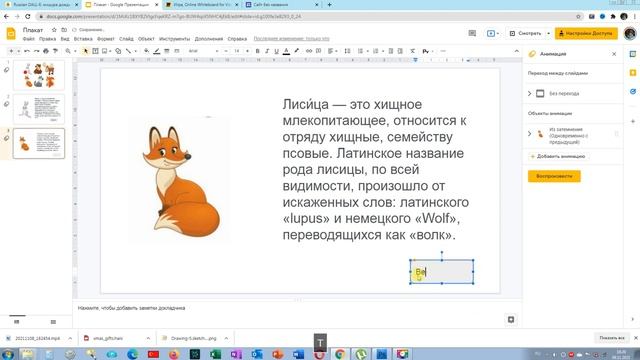Expand the Из затемнения animation entry
Screen dimensions: 640x360
click(x=530, y=133)
